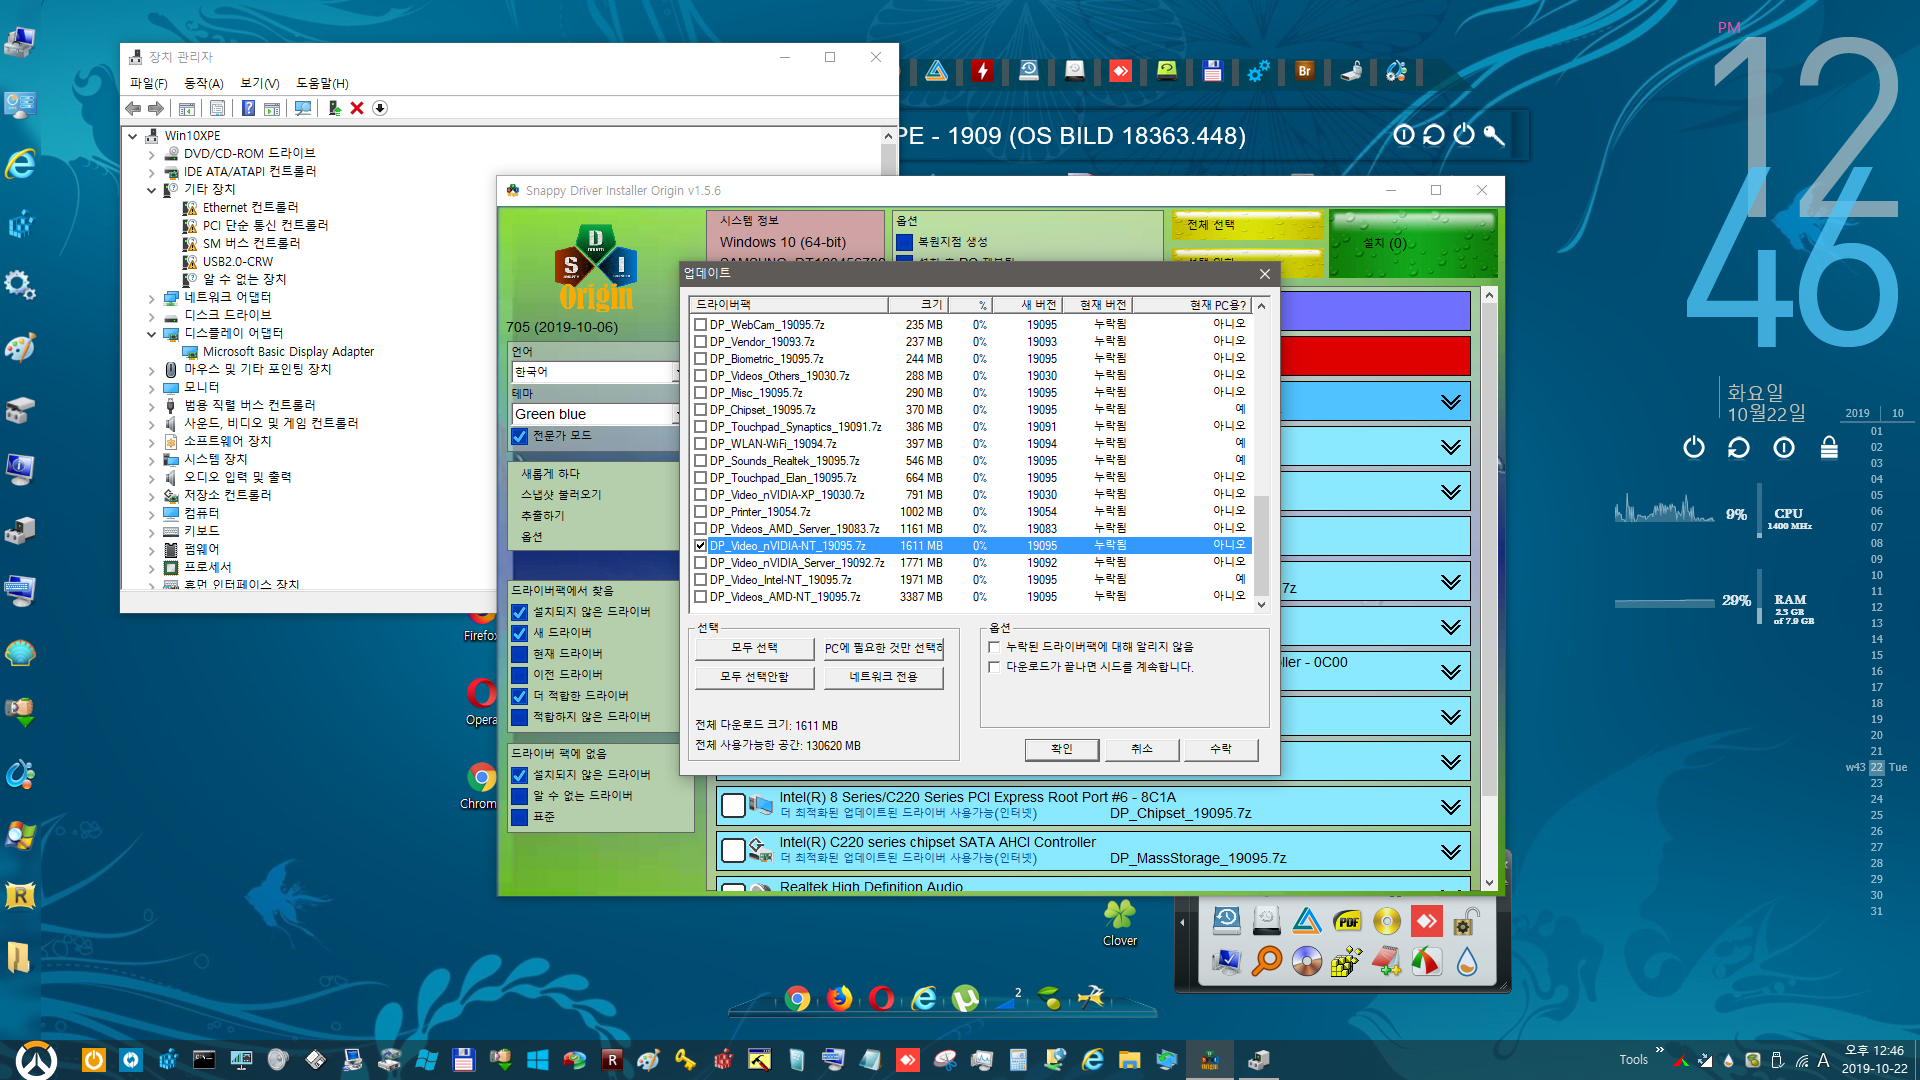
Task: Toggle 누락된 드라이버팩에 대해 알리지 않음 checkbox
Action: 994,647
